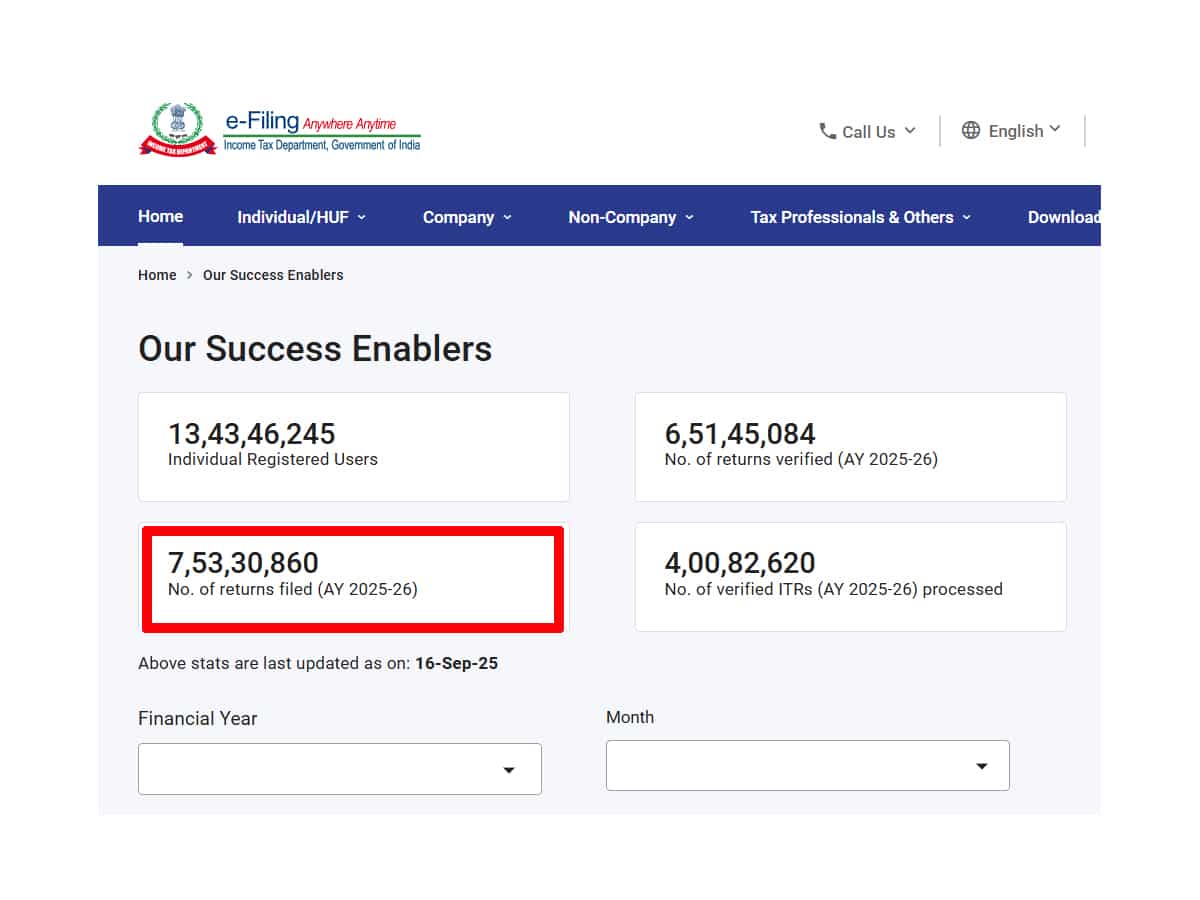Click the Company chevron arrow
This screenshot has width=1200, height=900.
click(x=507, y=218)
